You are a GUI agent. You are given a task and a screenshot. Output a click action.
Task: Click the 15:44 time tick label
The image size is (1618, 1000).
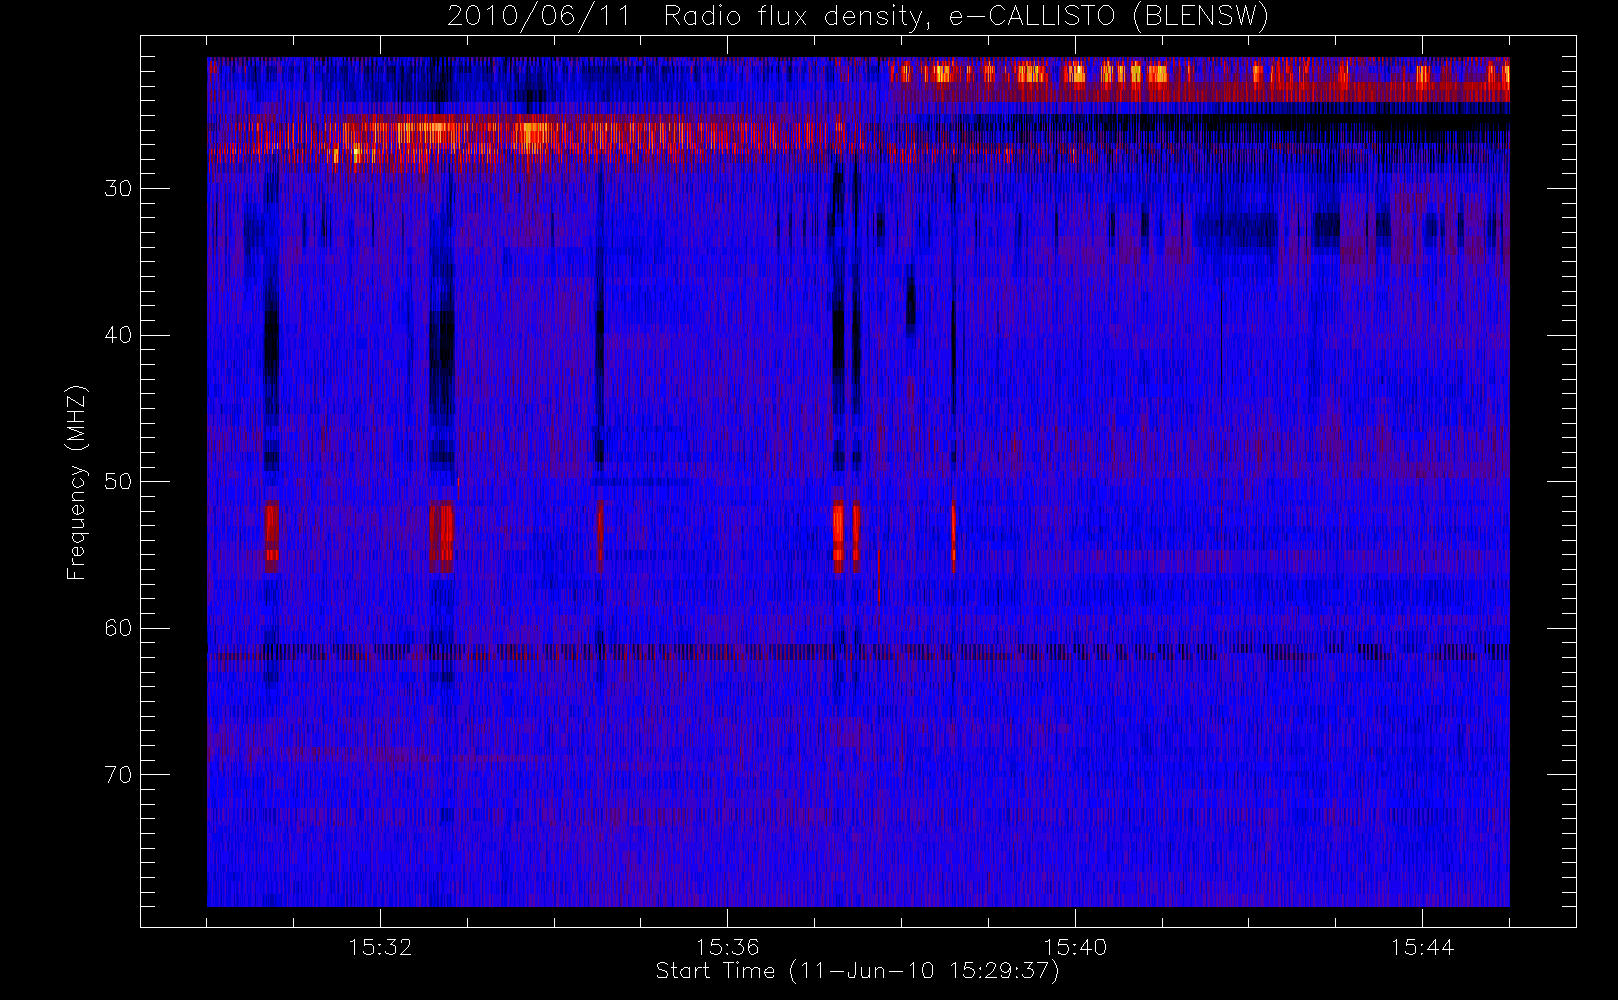point(1422,947)
